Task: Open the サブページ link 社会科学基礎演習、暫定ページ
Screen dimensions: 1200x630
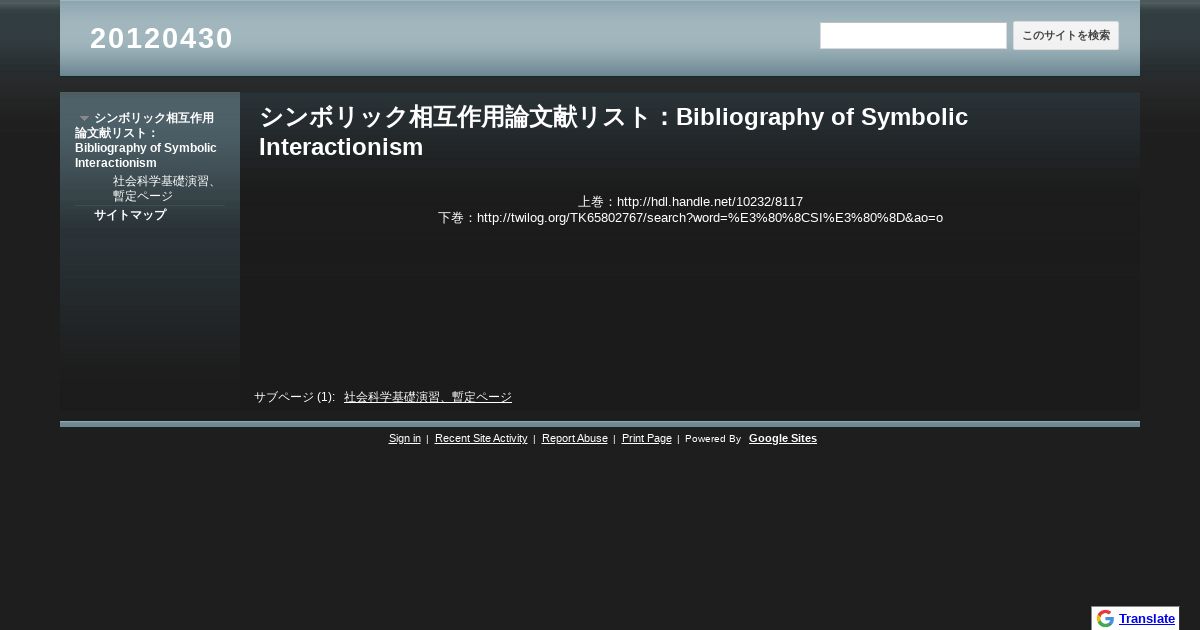Action: click(428, 397)
